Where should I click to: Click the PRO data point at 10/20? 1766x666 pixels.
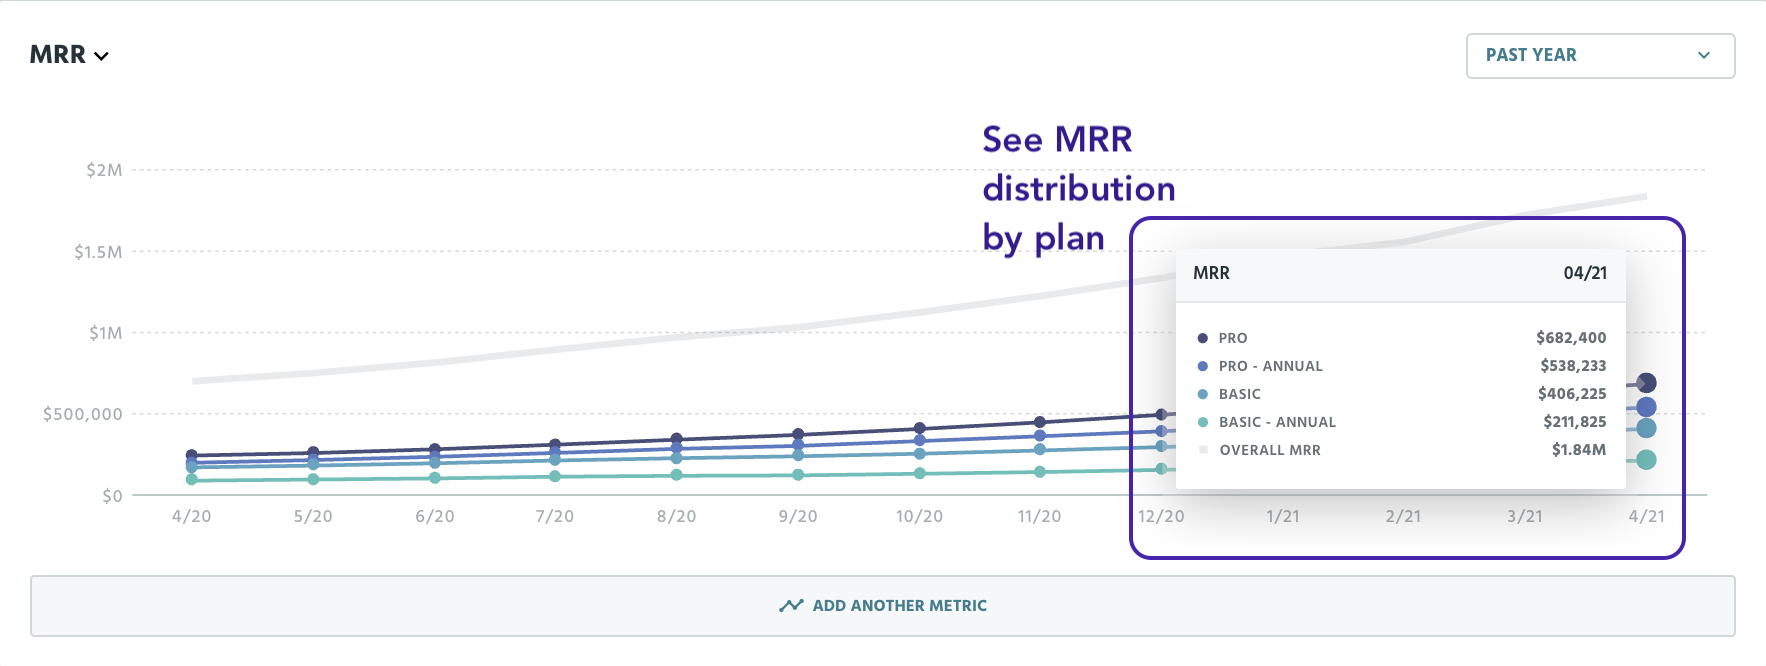pos(919,429)
